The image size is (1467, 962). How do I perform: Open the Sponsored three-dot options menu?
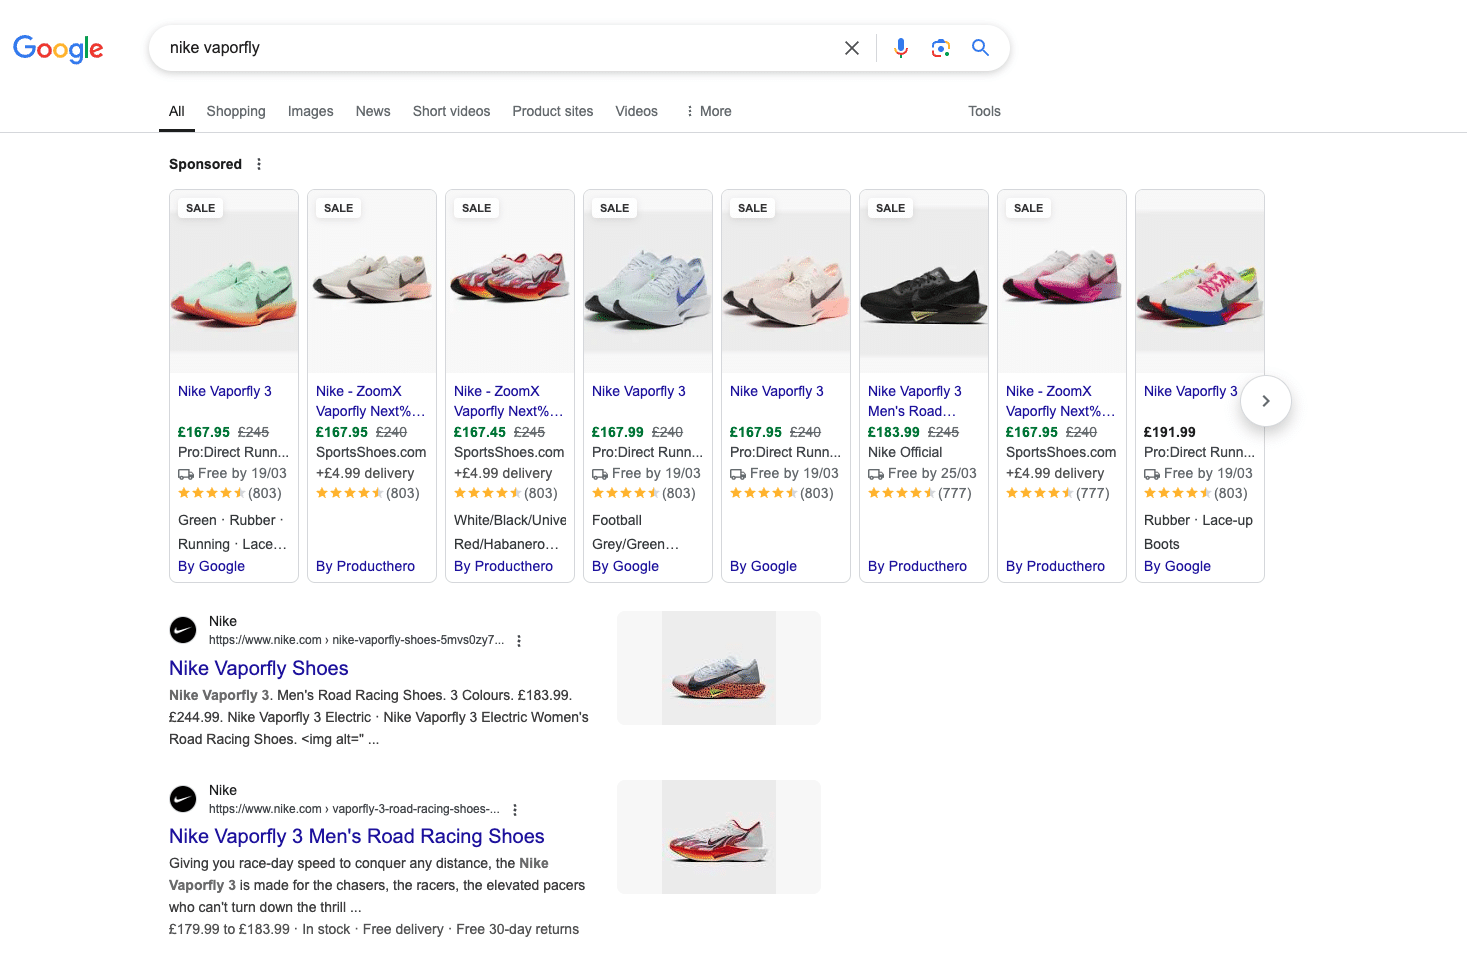pos(259,164)
